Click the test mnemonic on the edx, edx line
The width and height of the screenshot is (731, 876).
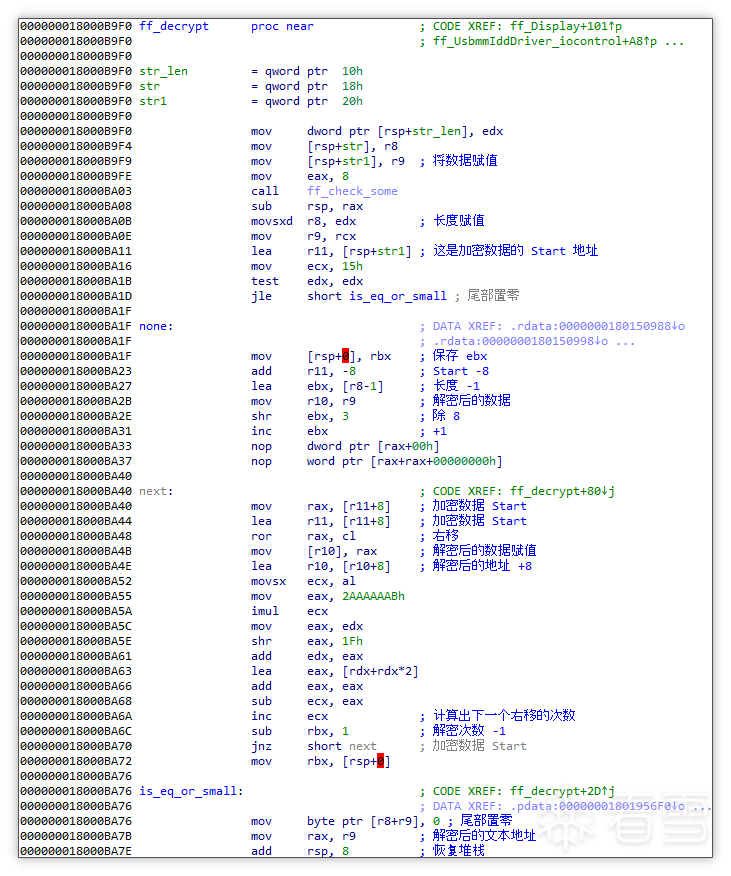[x=264, y=281]
